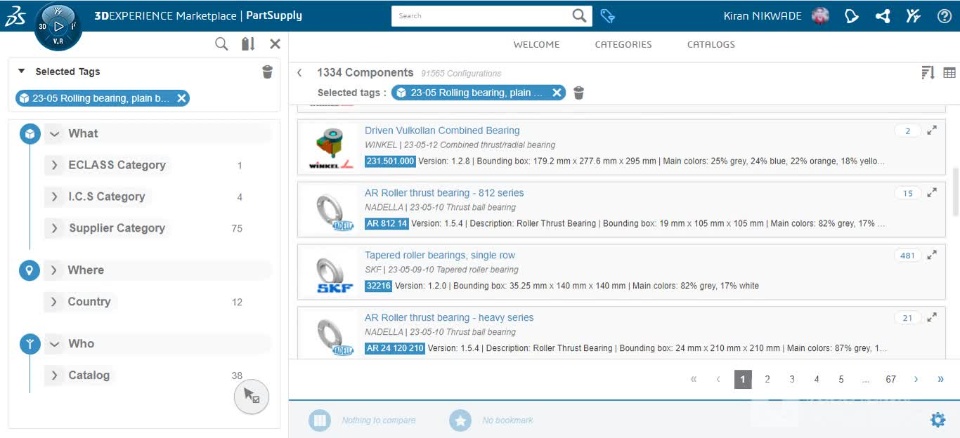
Task: Delete selected tags trash in left panel
Action: coord(267,72)
